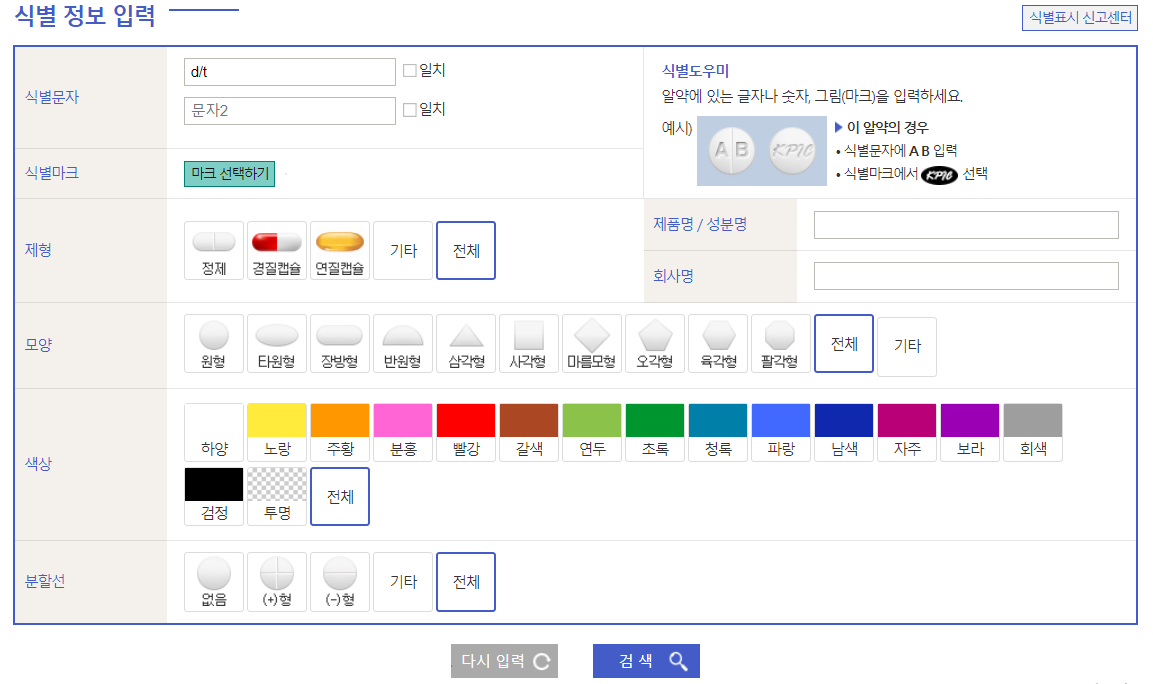Click the 제품명 / 성분명 input field
Screen dimensions: 1153x684
(x=965, y=224)
